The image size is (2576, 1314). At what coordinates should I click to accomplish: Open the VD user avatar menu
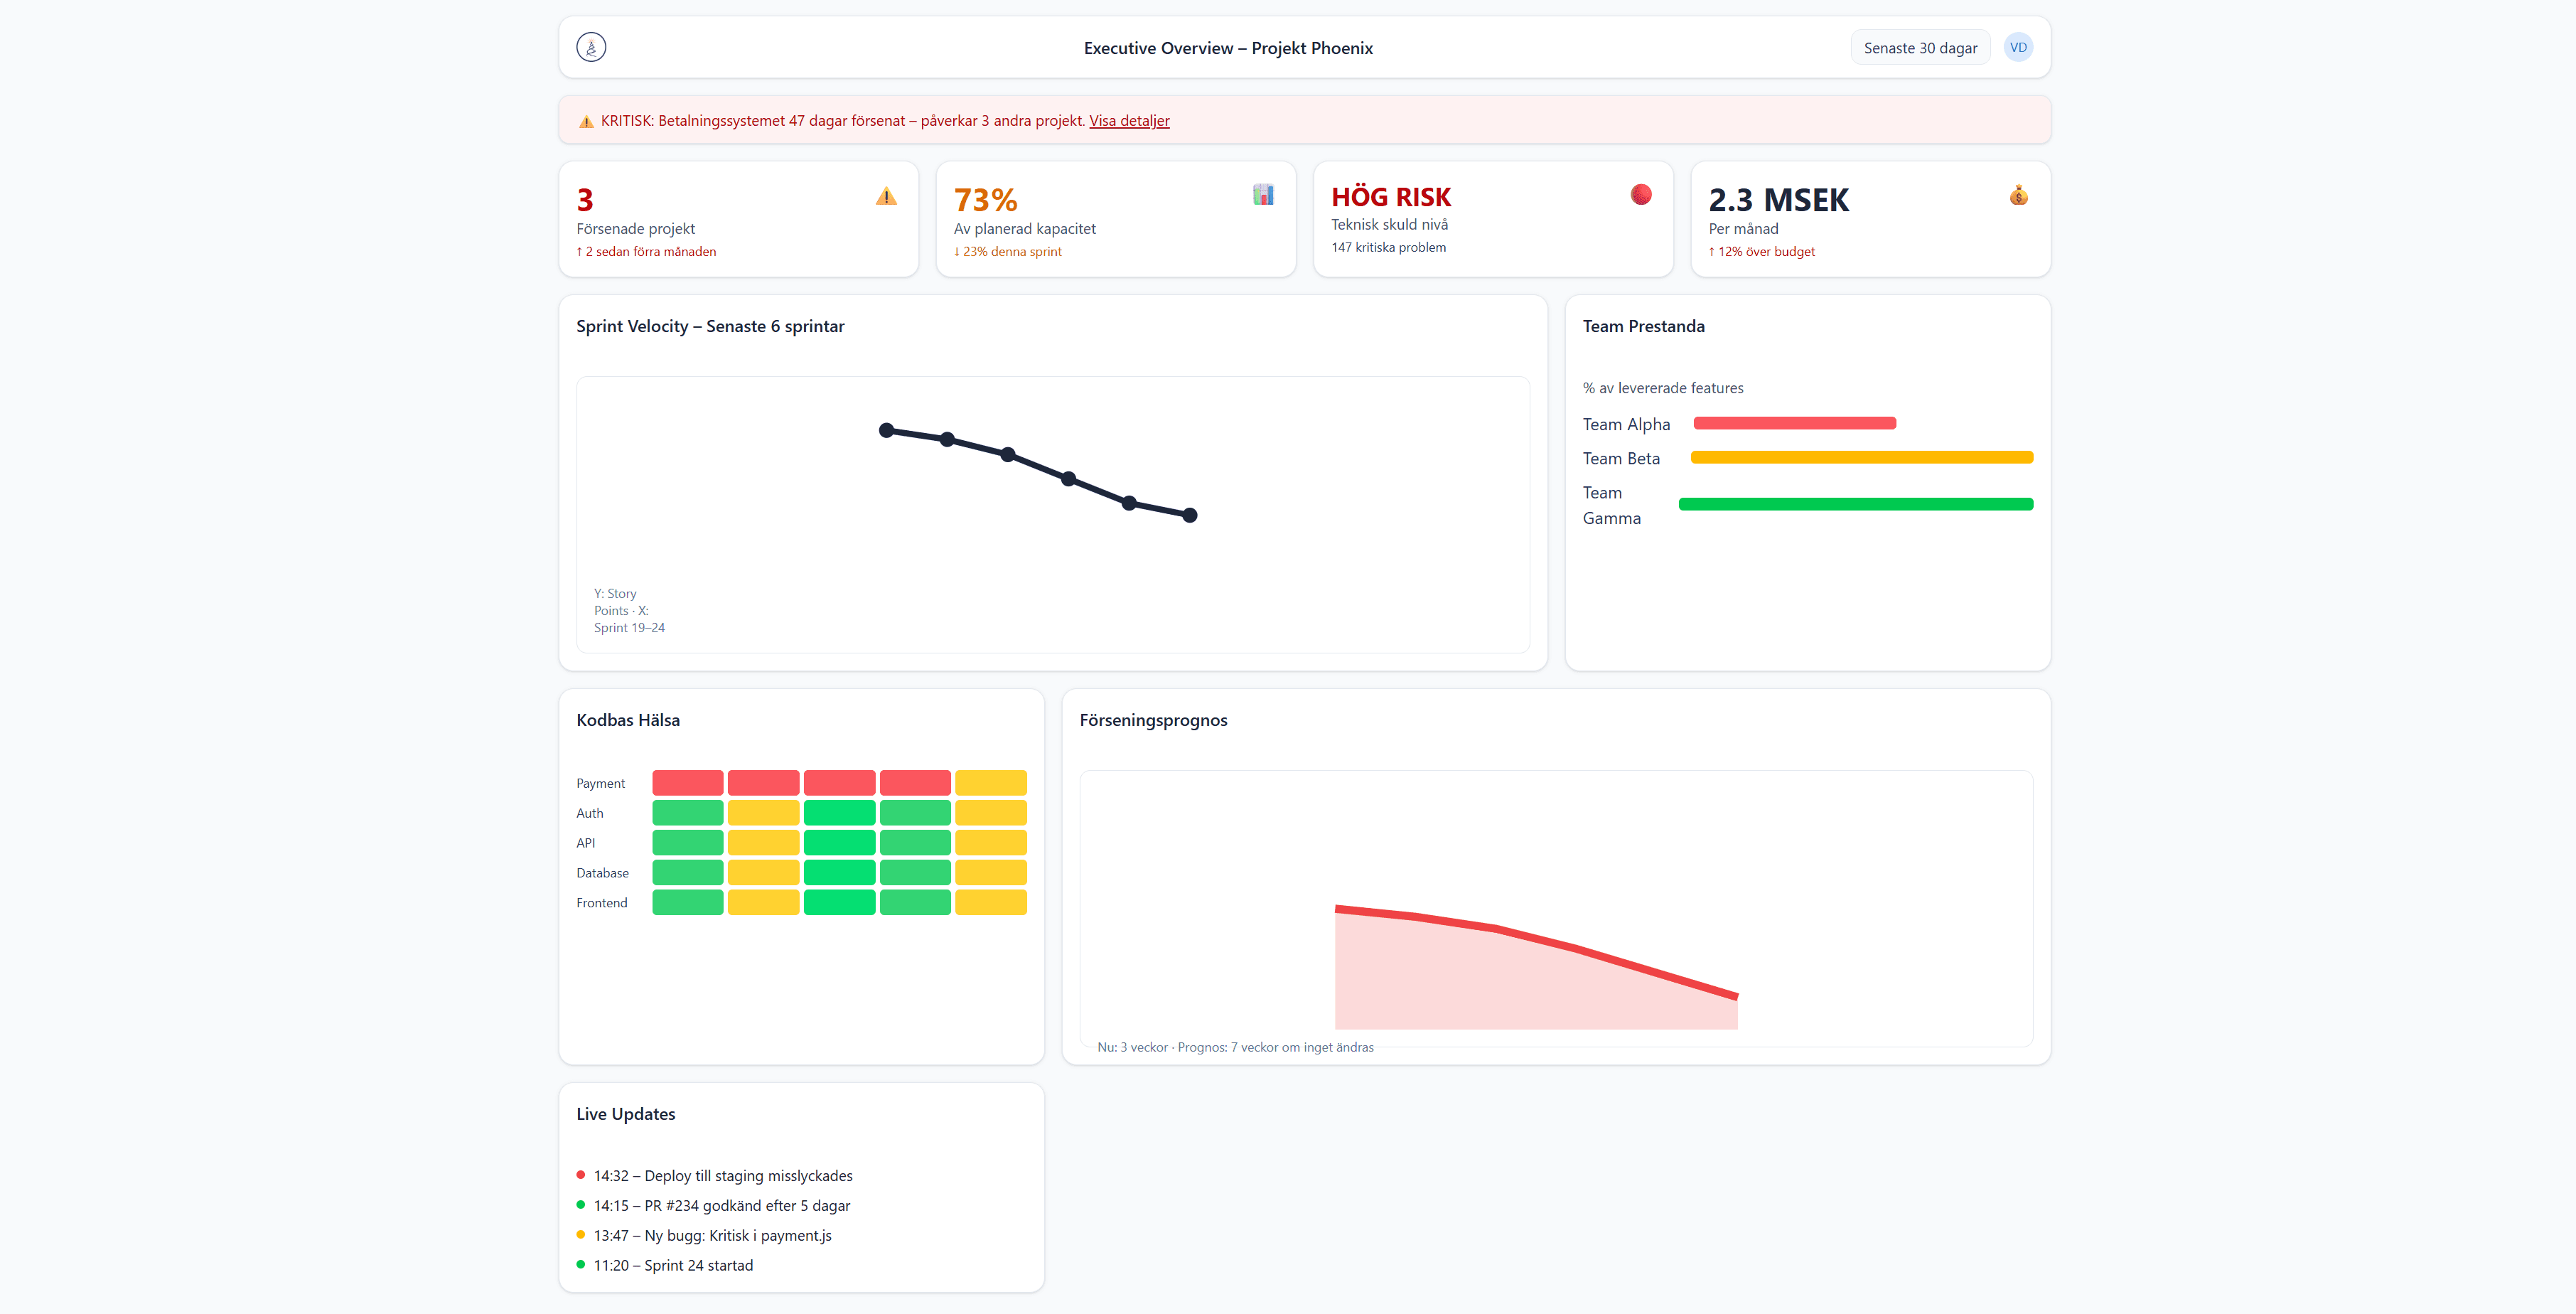coord(2019,46)
